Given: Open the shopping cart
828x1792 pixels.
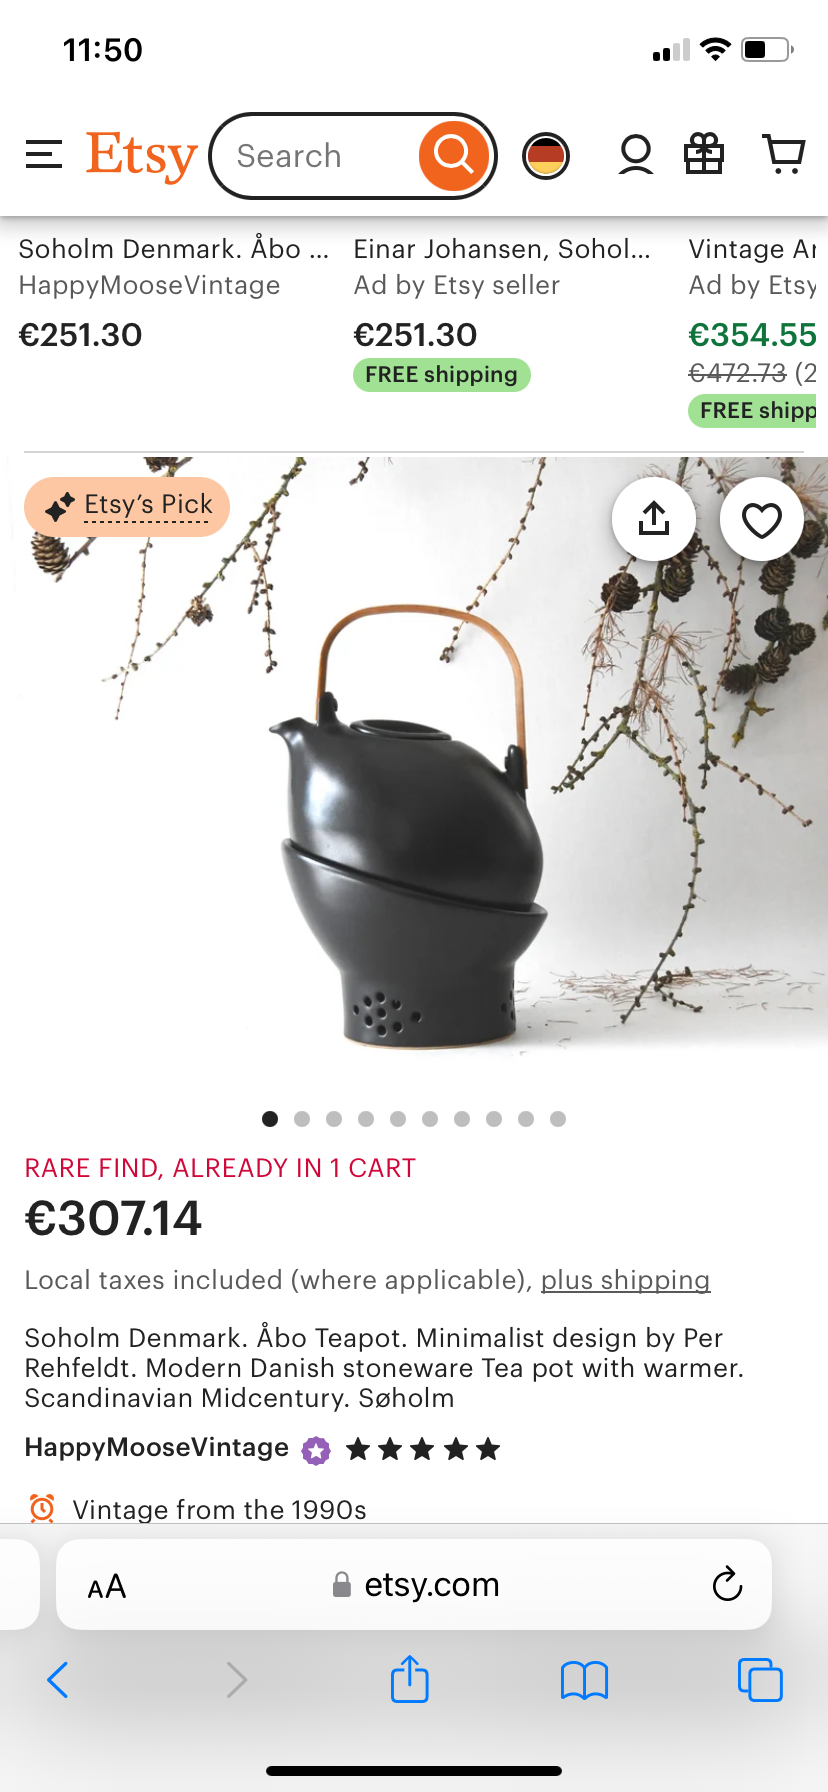Looking at the screenshot, I should [x=785, y=155].
